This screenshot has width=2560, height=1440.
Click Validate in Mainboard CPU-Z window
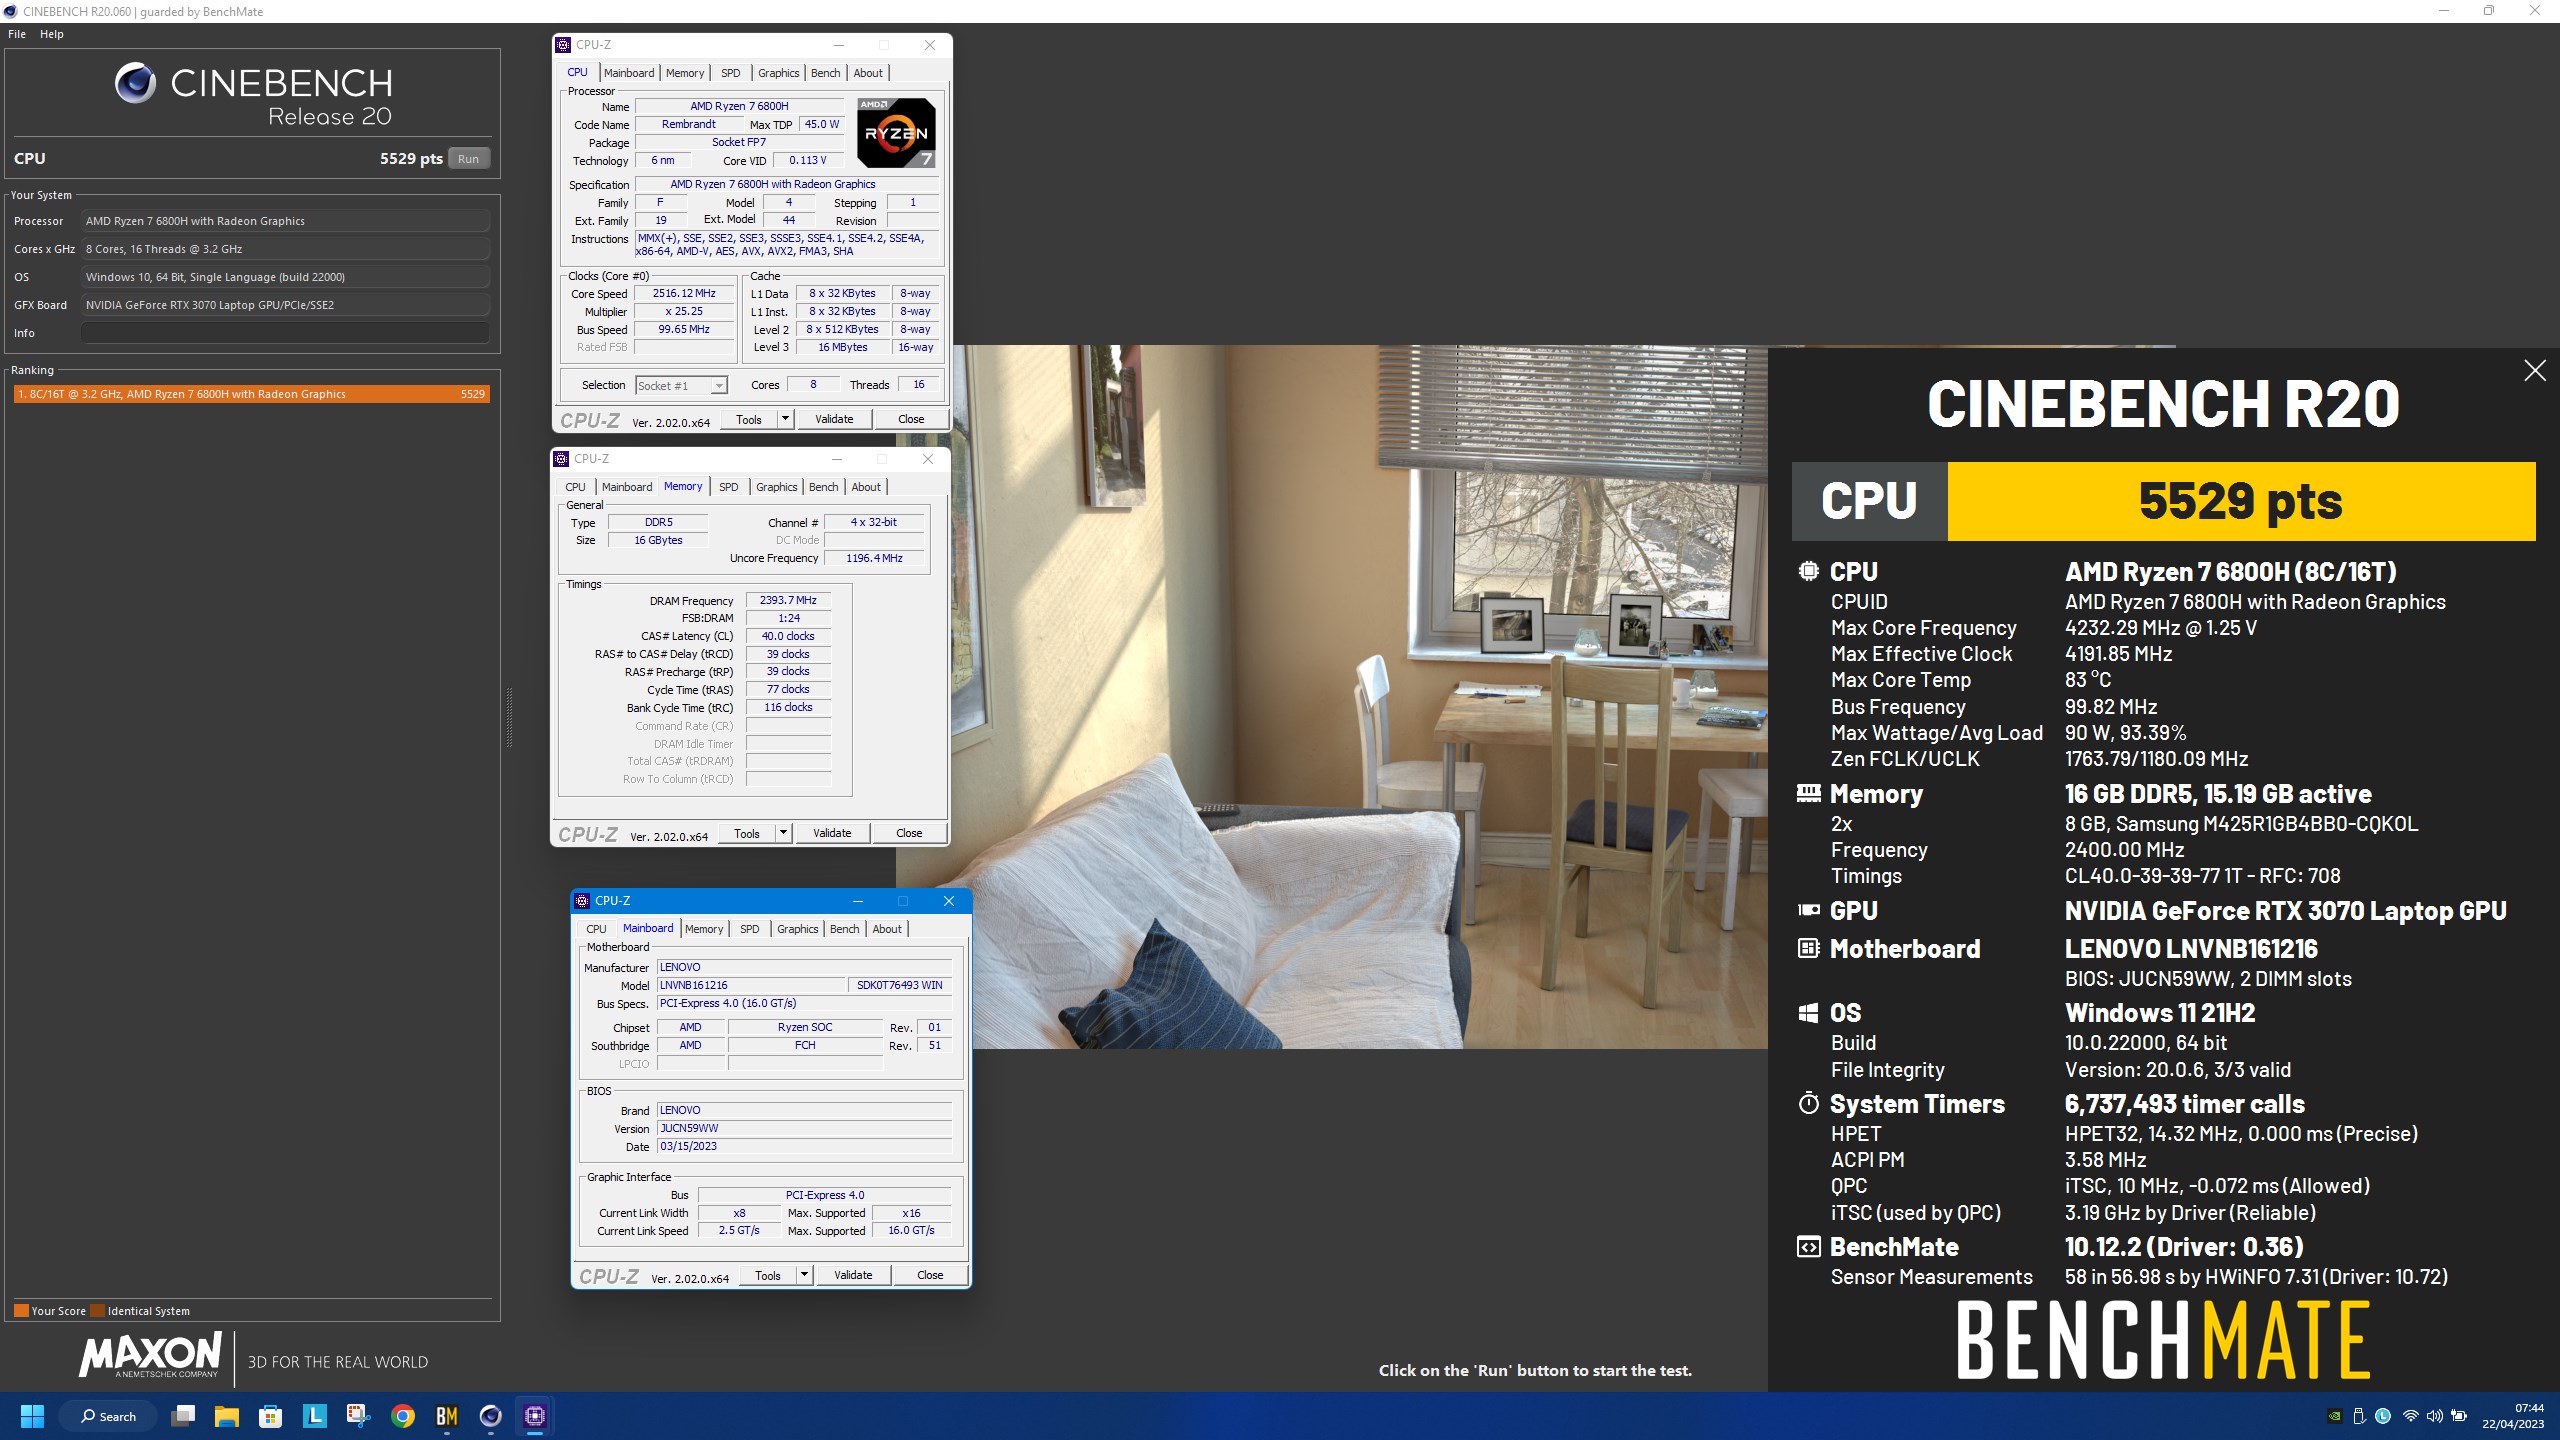[853, 1275]
